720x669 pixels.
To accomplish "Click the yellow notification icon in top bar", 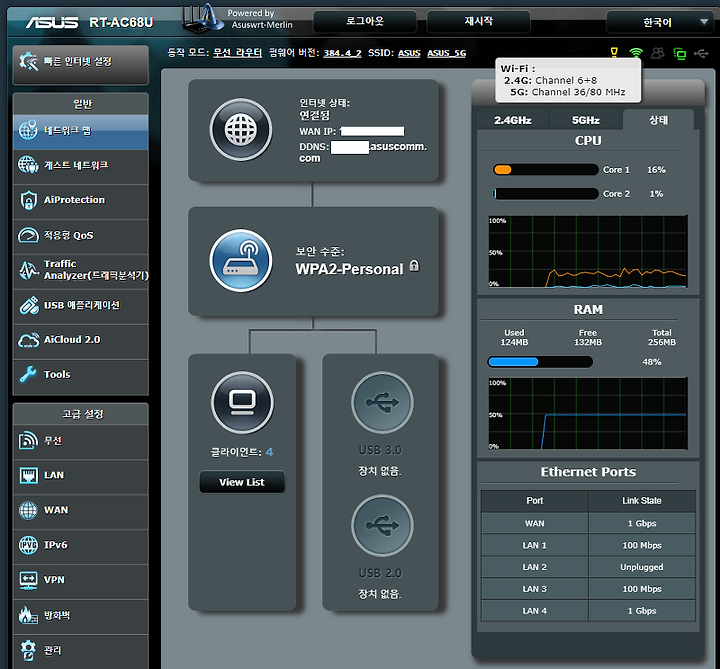I will tap(614, 53).
